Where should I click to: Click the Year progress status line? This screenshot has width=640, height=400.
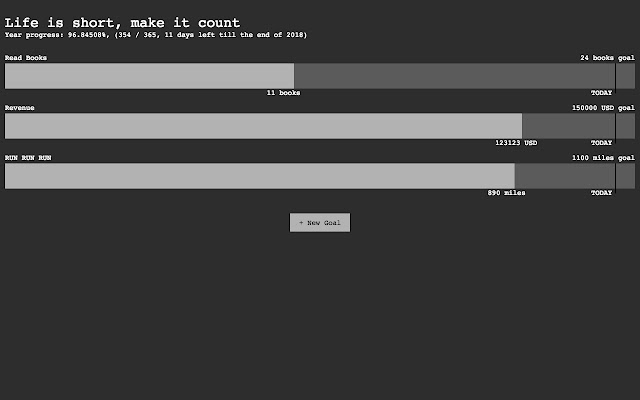tap(156, 35)
